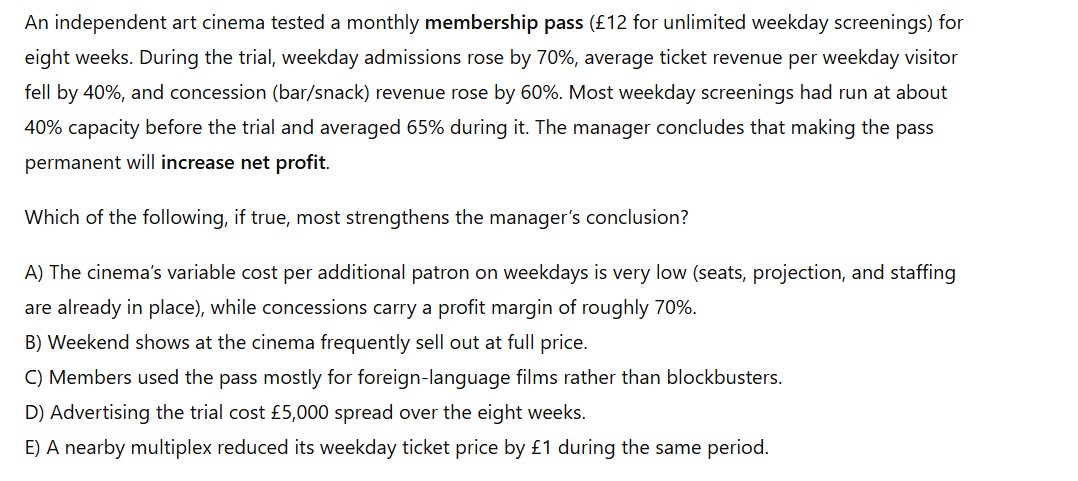Click the word "blockbusters" in option C
Image resolution: width=1078 pixels, height=481 pixels.
[723, 378]
